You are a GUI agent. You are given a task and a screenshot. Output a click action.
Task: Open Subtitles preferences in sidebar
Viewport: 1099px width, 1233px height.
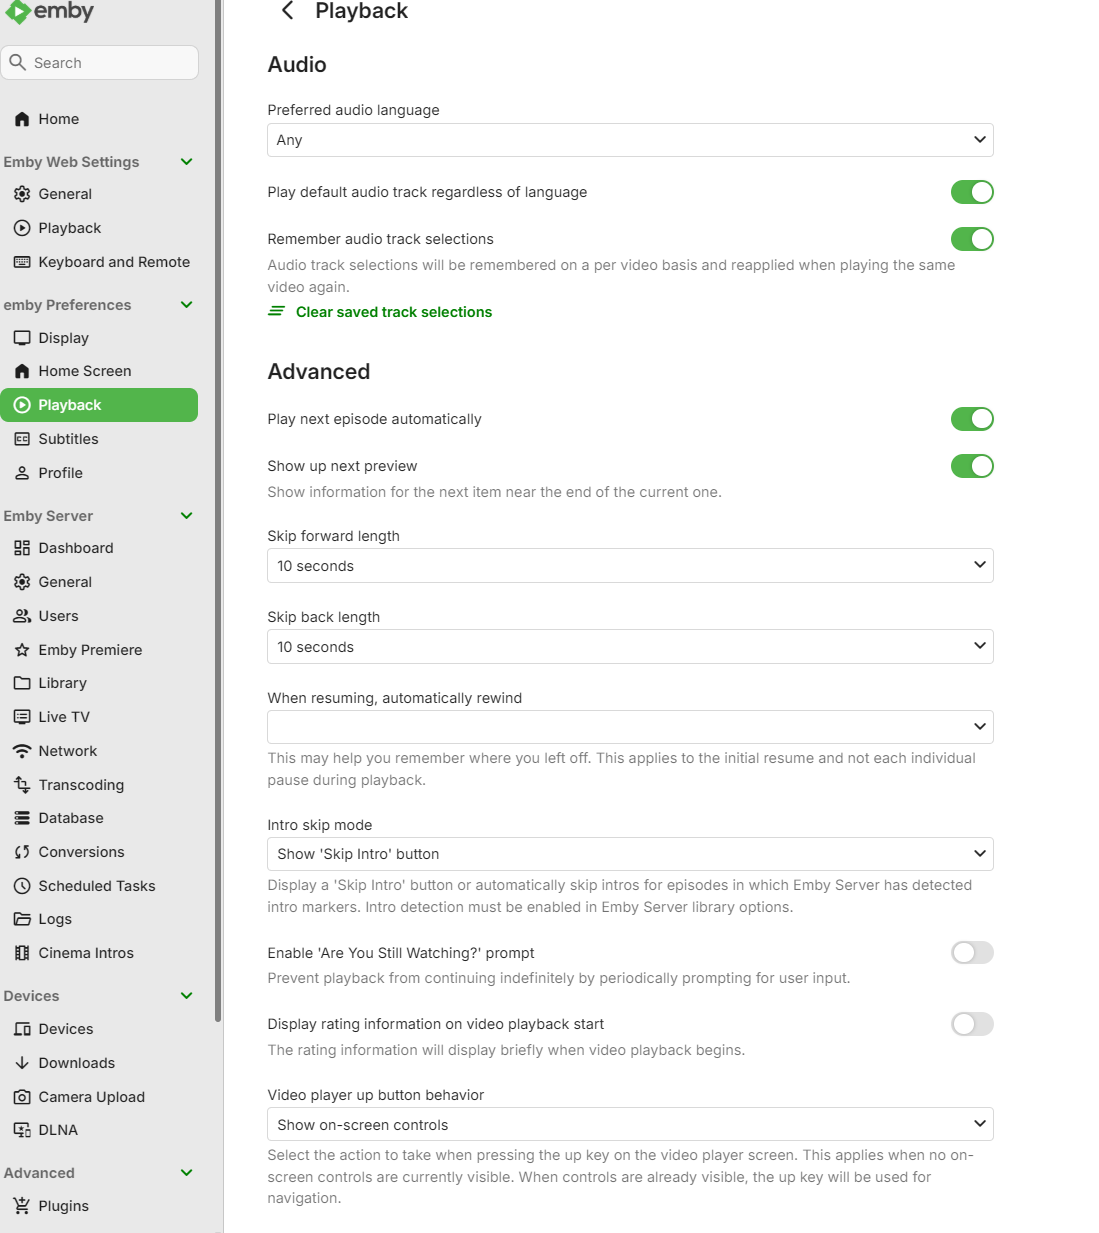[68, 439]
